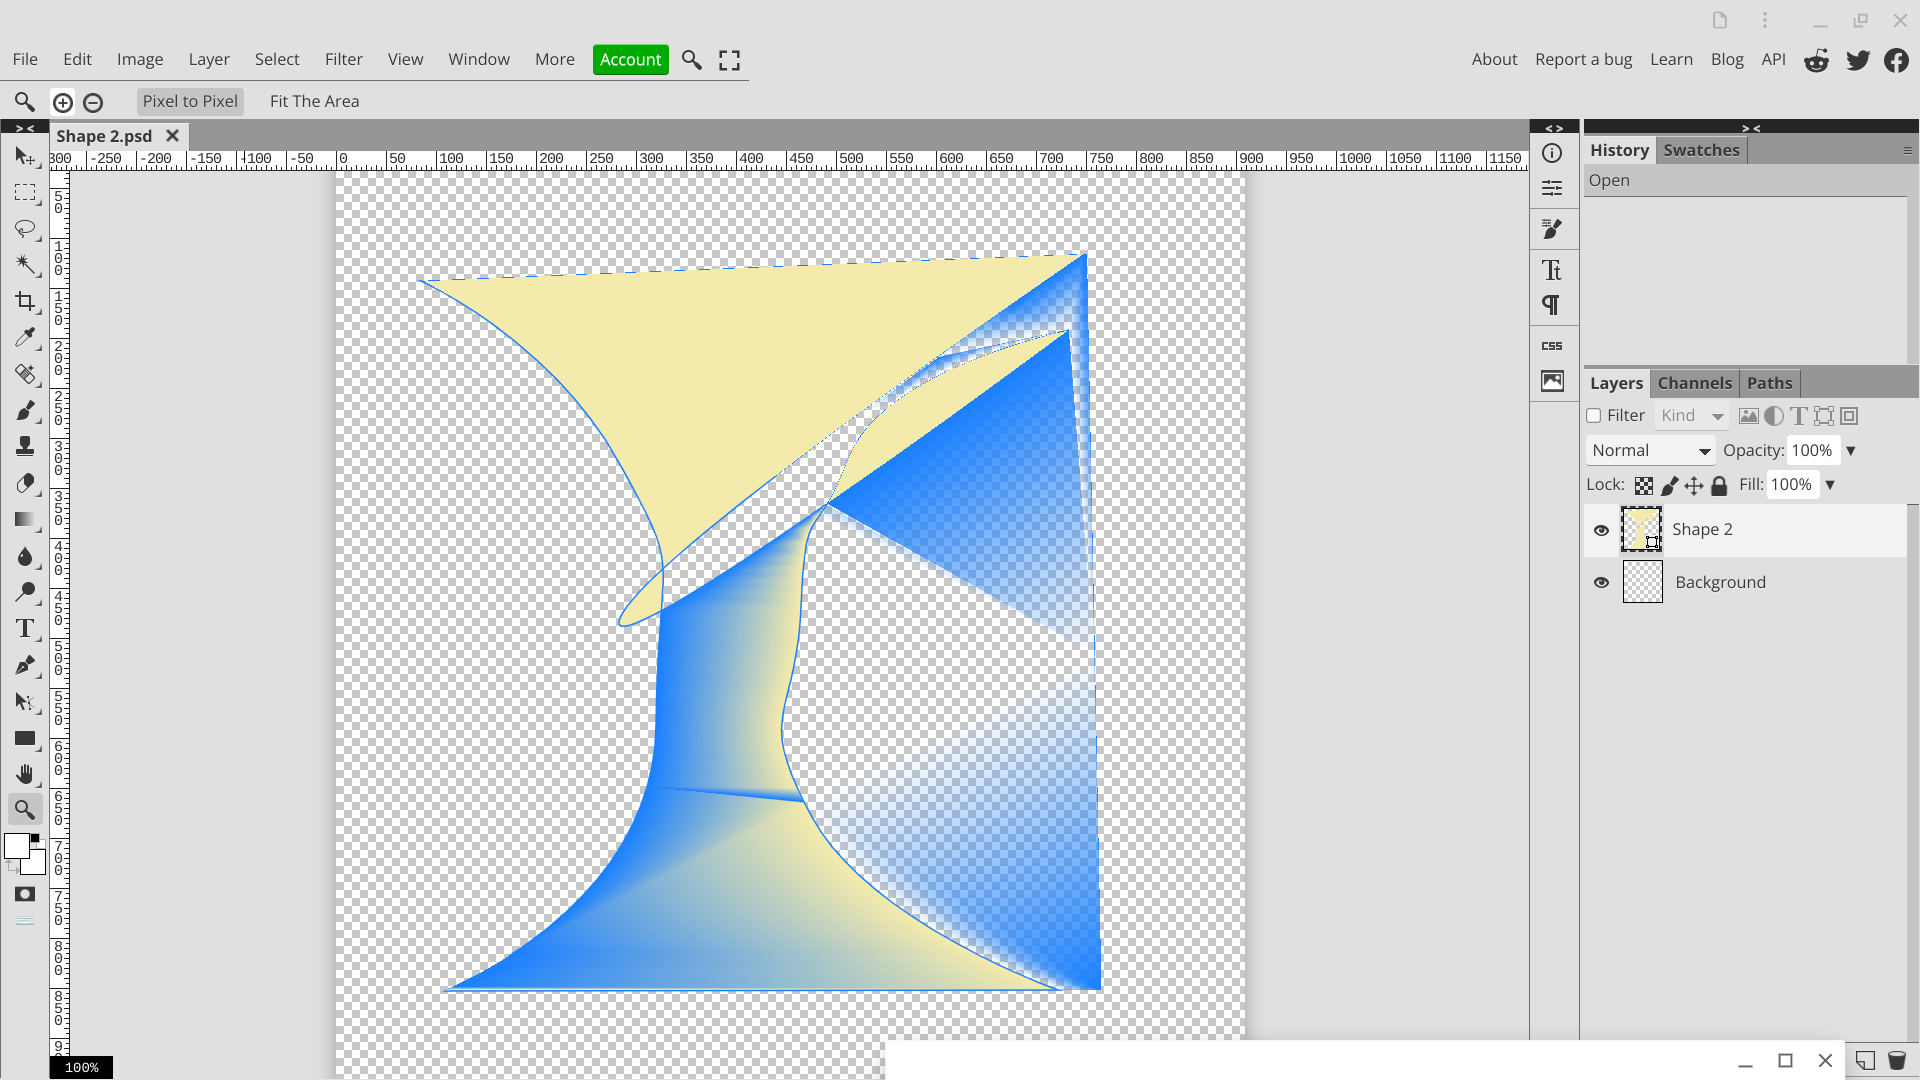Open the Character panel
Viewport: 1920px width, 1080px height.
[x=1552, y=268]
